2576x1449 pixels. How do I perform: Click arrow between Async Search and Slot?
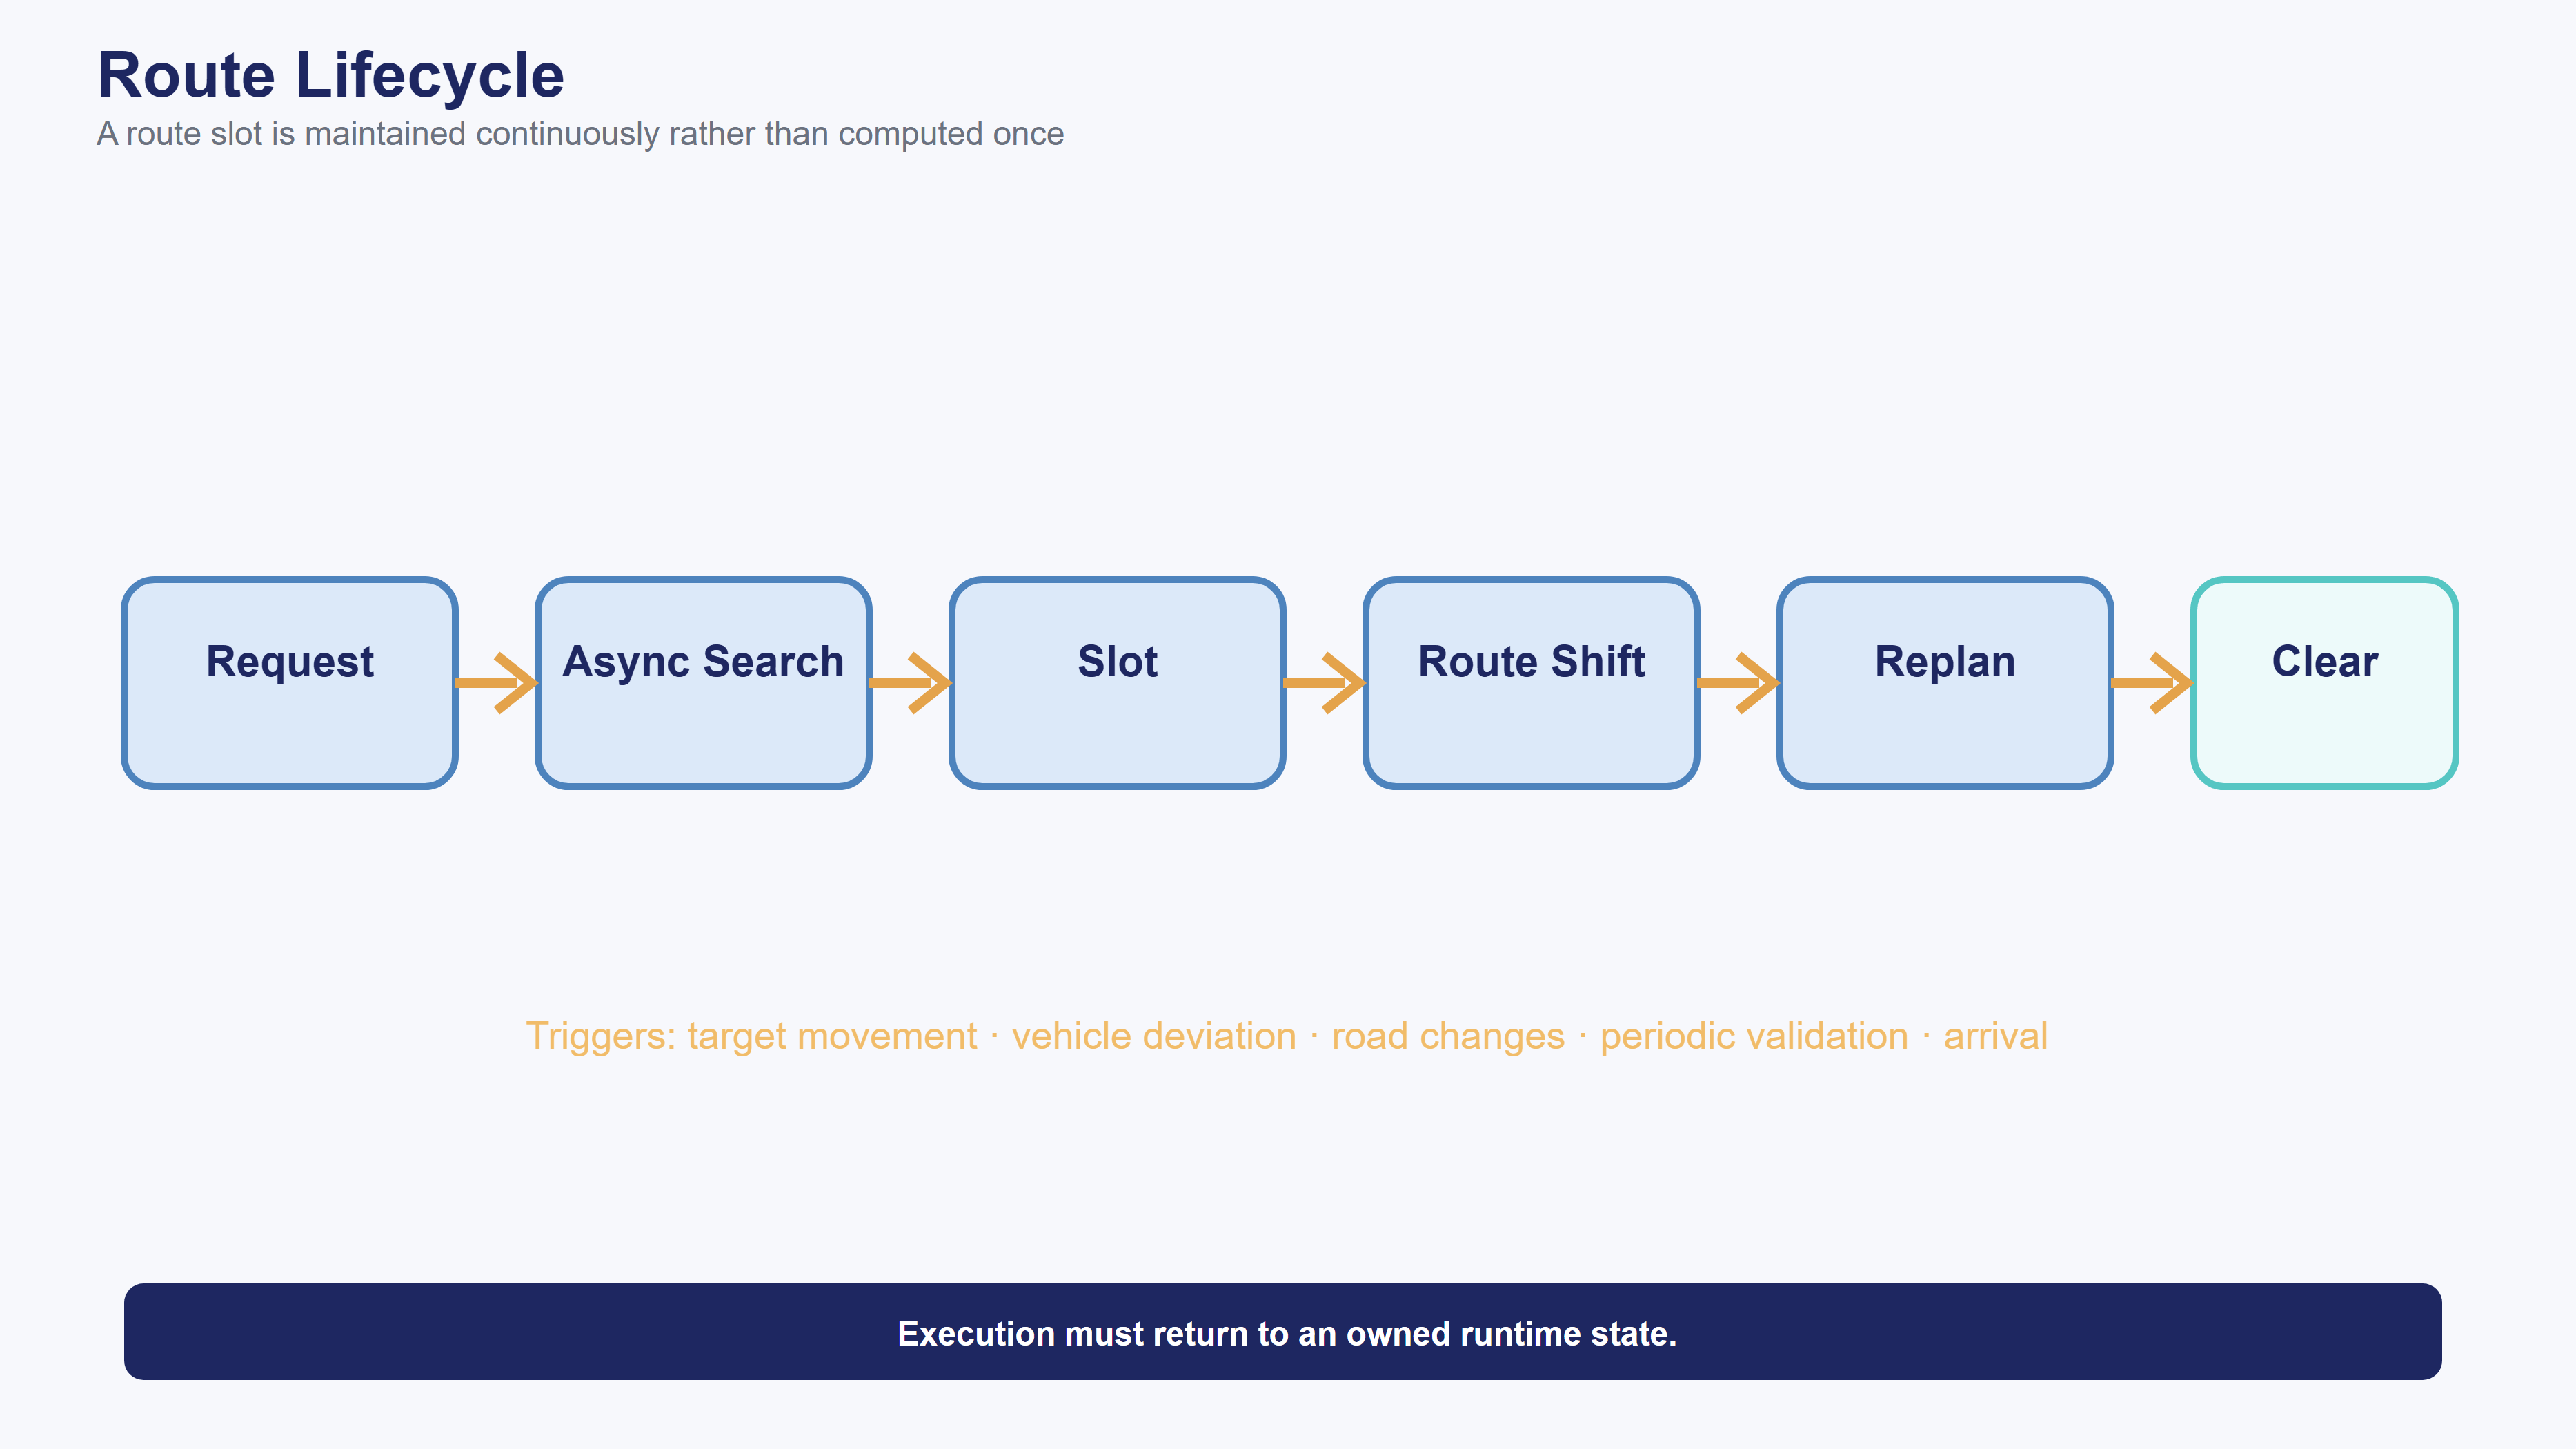tap(911, 683)
